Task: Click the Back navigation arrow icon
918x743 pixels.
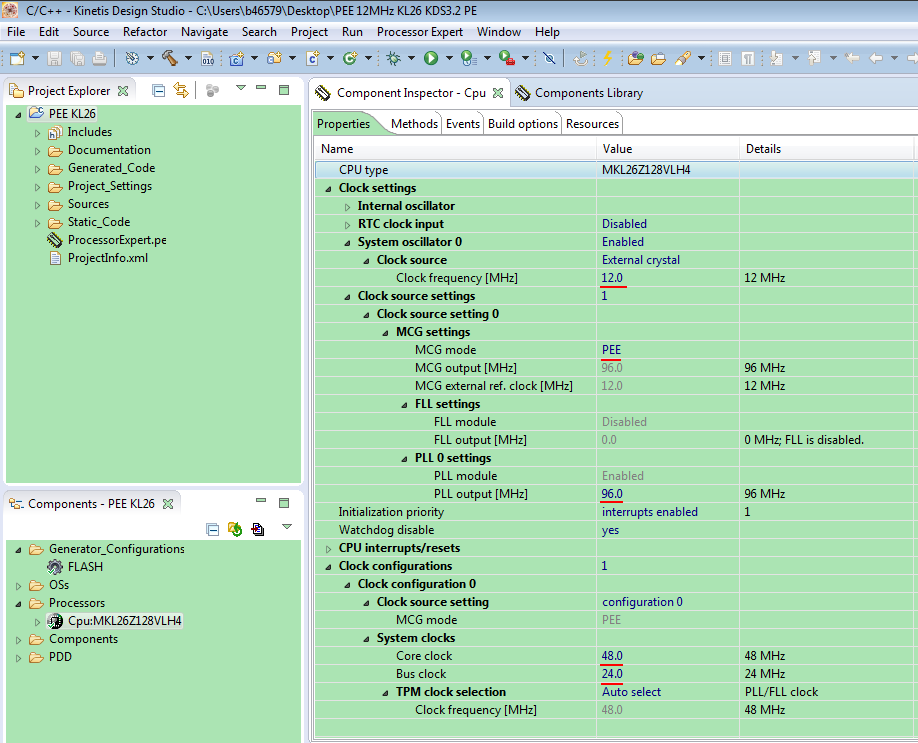Action: tap(876, 58)
